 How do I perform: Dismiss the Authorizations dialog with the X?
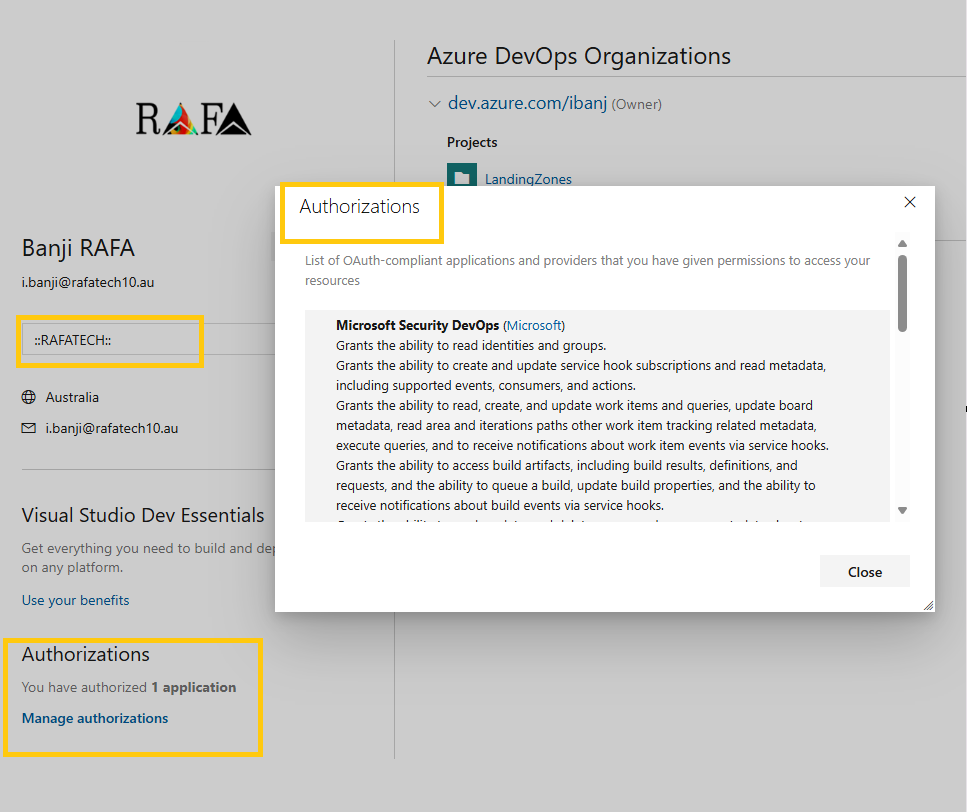point(910,201)
